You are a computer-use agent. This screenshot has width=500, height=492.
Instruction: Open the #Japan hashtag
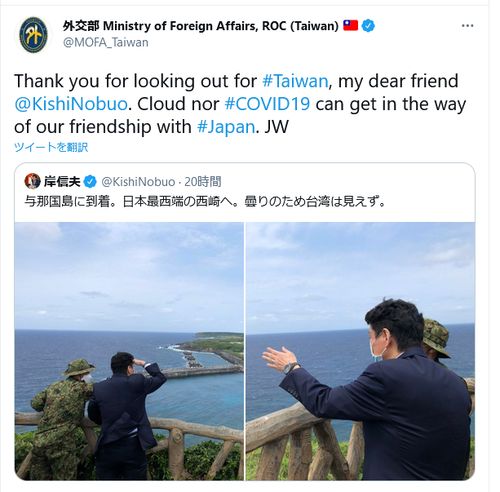[226, 127]
